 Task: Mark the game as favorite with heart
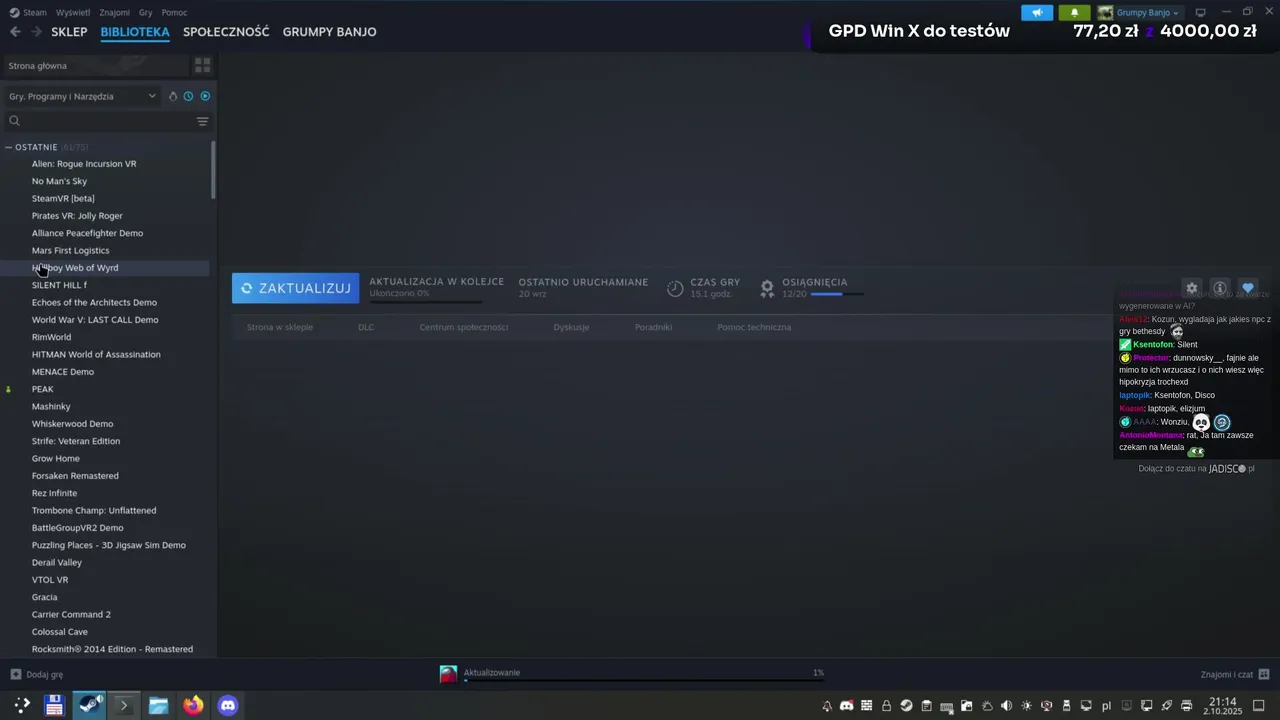1248,288
